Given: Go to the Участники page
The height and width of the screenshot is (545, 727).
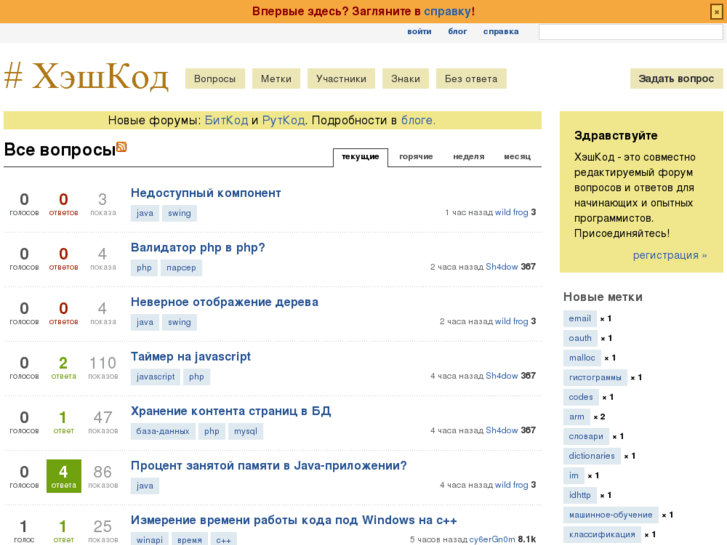Looking at the screenshot, I should click(341, 79).
